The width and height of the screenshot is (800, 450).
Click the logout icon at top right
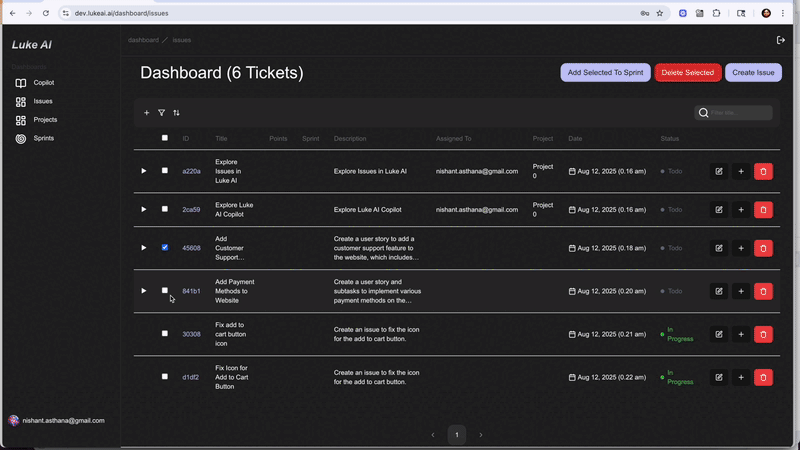pos(781,40)
